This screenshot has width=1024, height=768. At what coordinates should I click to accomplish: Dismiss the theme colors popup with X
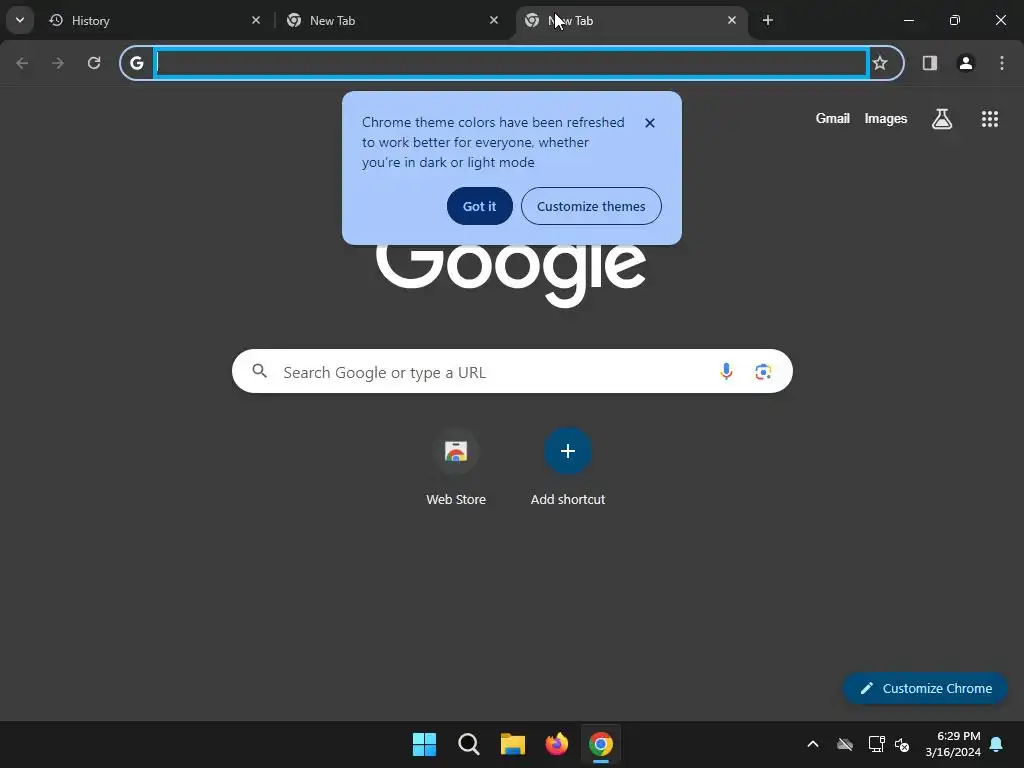click(x=650, y=123)
